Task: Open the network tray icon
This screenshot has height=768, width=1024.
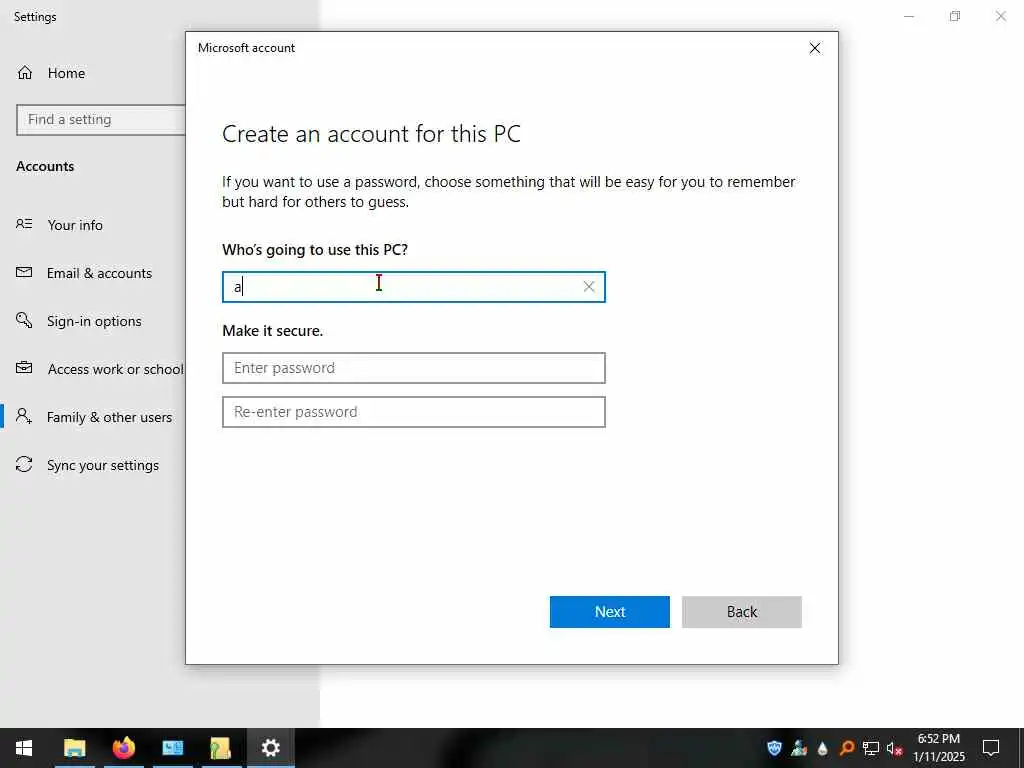Action: [871, 748]
